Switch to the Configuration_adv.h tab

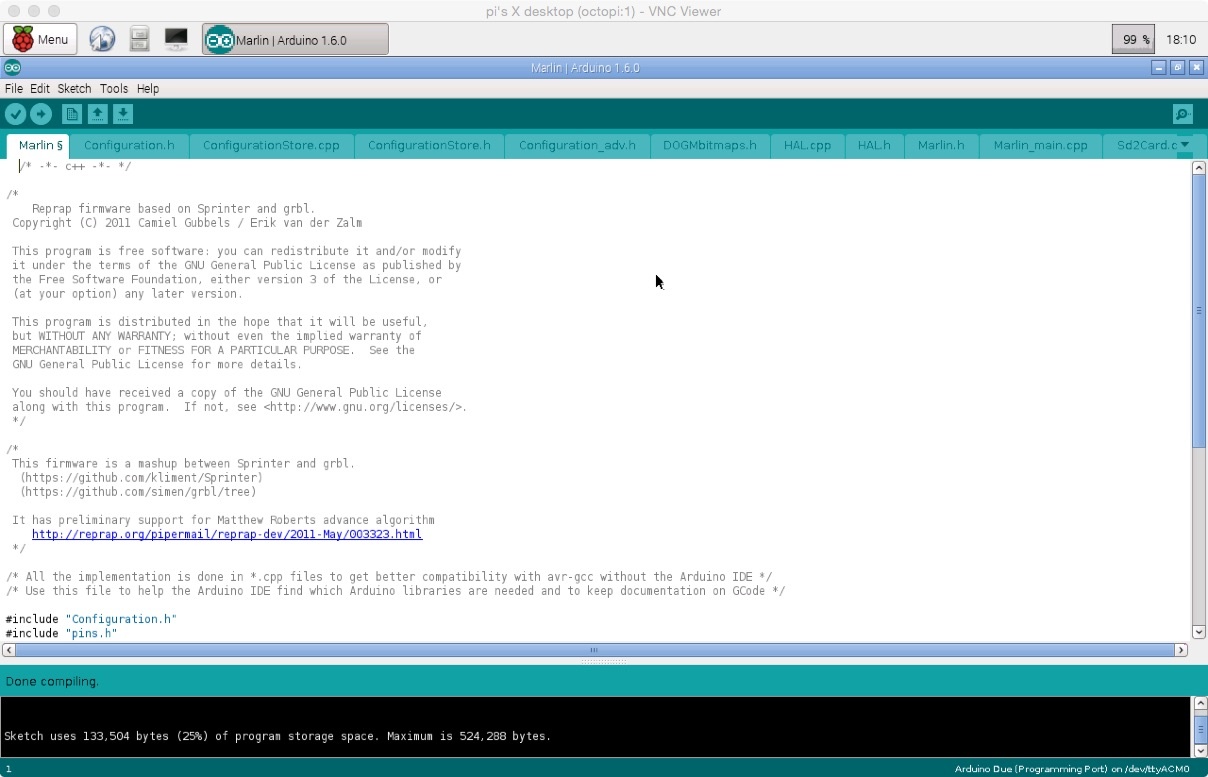(577, 145)
